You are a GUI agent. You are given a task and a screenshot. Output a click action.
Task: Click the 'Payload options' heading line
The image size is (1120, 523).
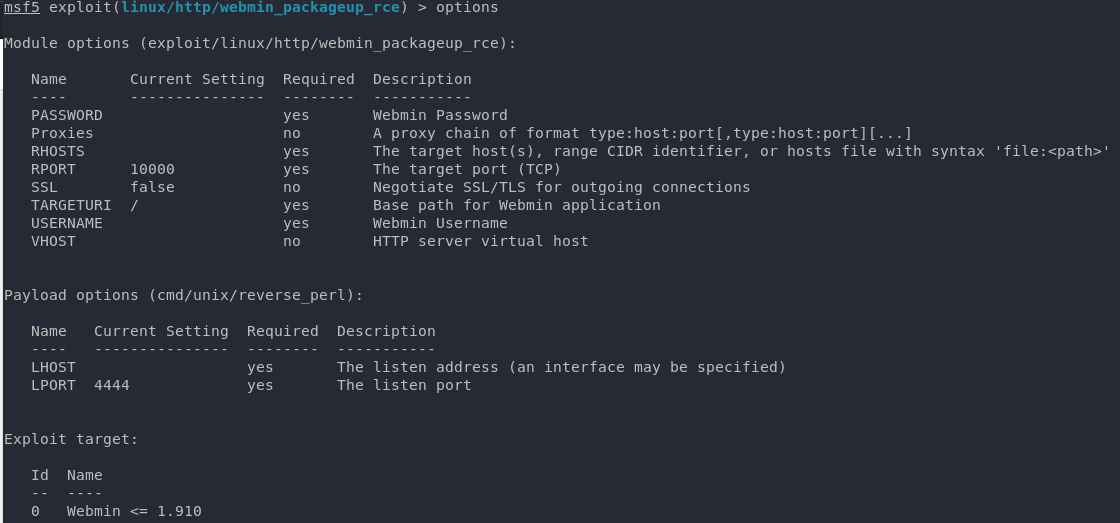(183, 295)
